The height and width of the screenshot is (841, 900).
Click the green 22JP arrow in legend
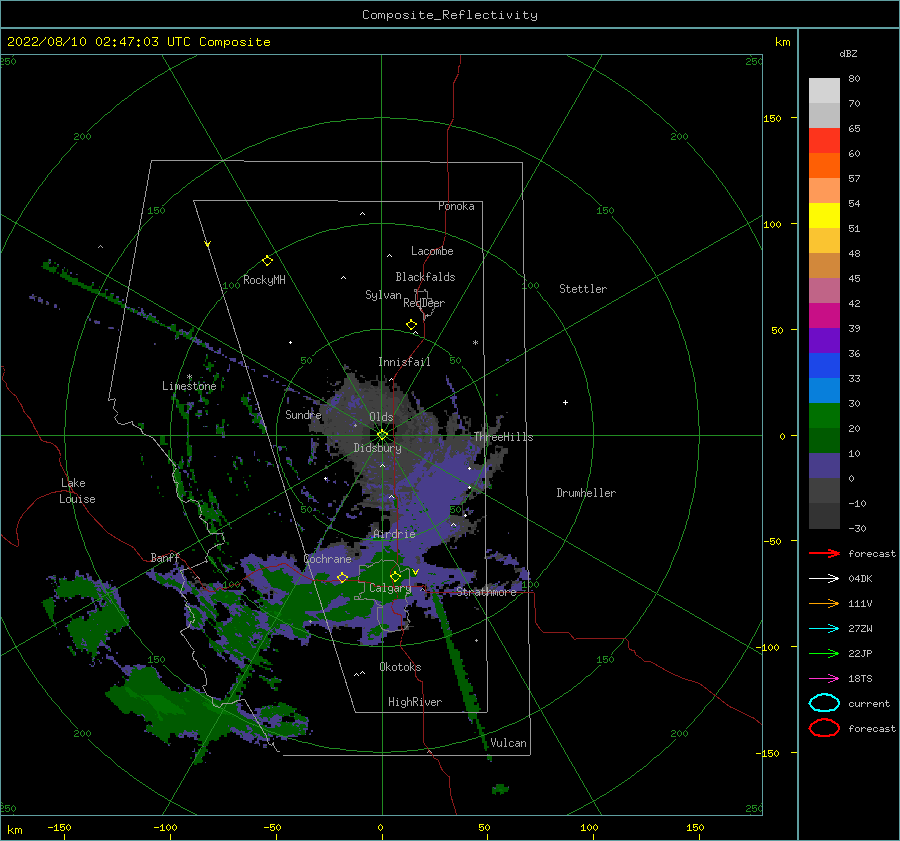click(x=824, y=653)
